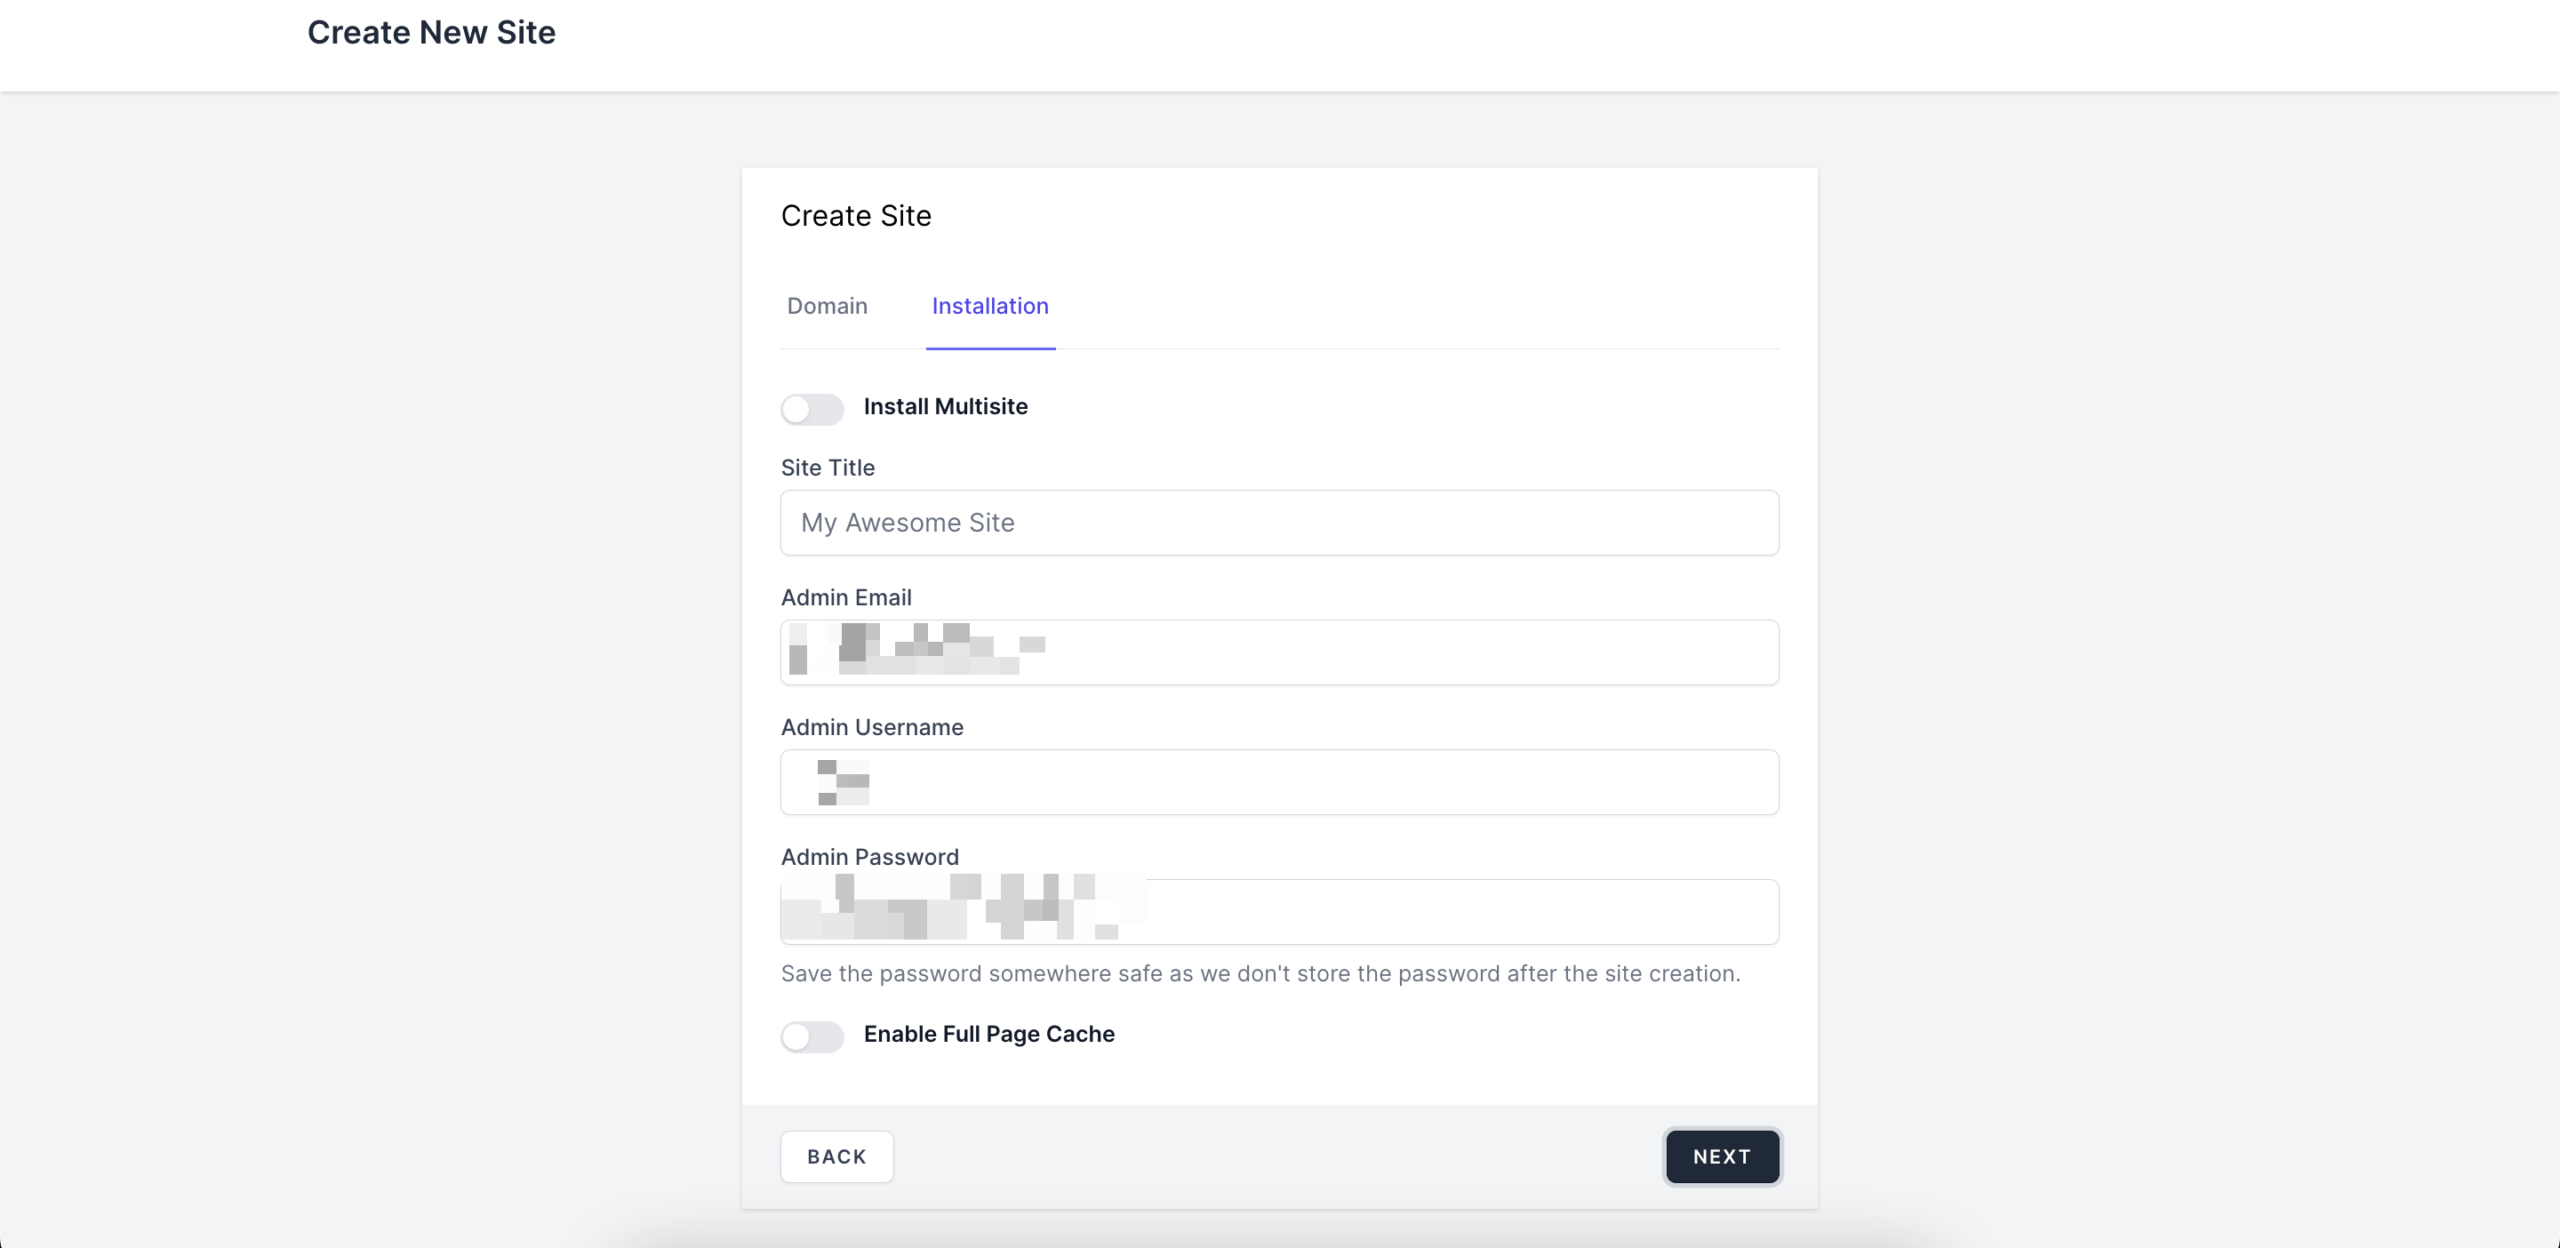2560x1248 pixels.
Task: Click the Admin Email label
Action: tap(846, 598)
